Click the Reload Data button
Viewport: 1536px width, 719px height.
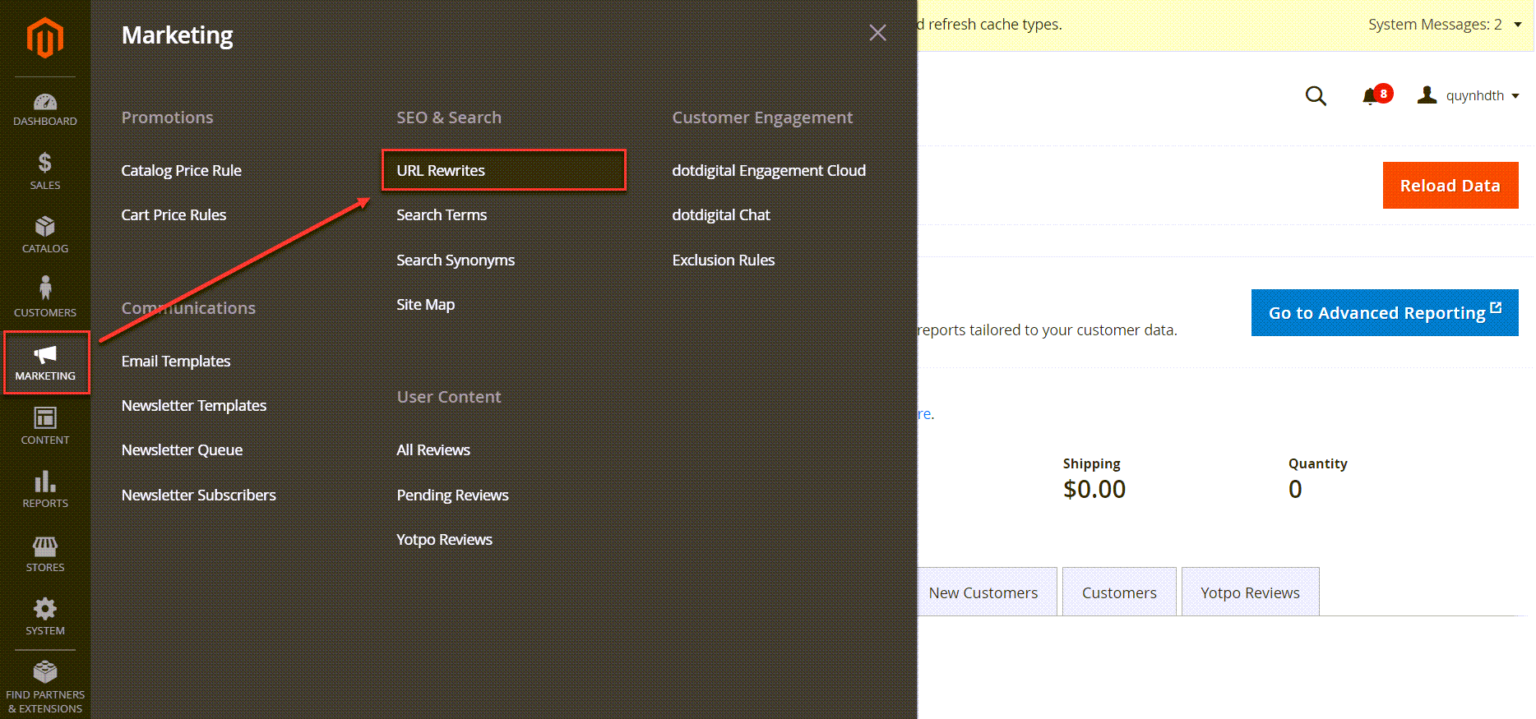pos(1450,185)
